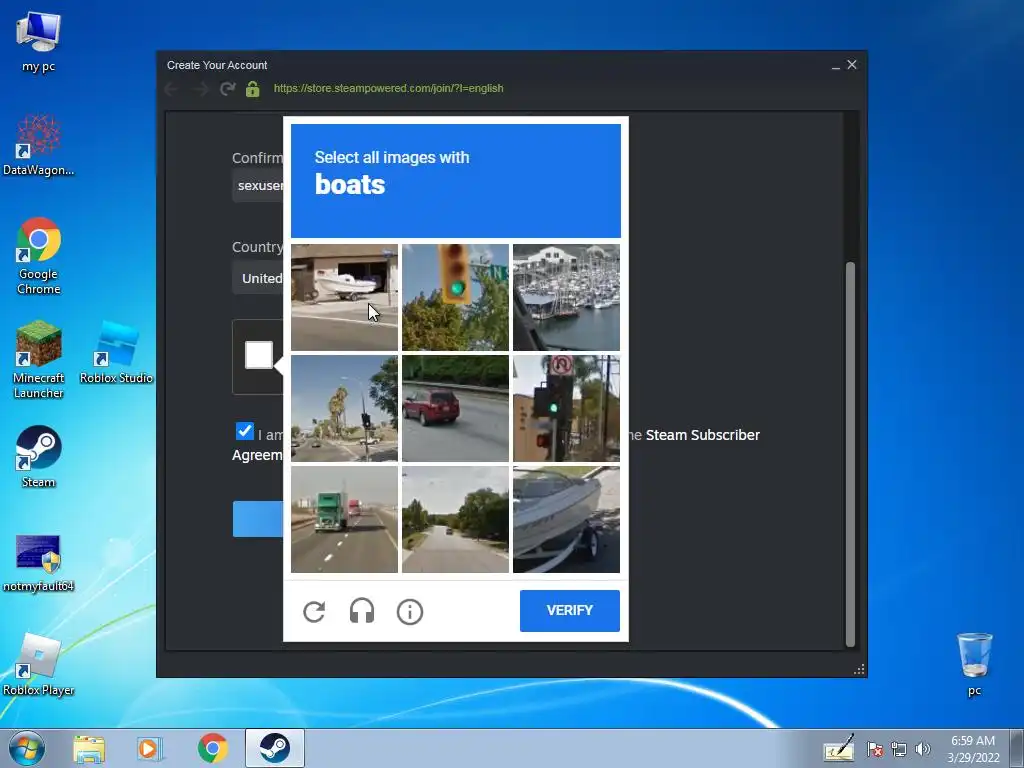This screenshot has width=1024, height=768.
Task: Select the green truck on highway image
Action: coord(344,520)
